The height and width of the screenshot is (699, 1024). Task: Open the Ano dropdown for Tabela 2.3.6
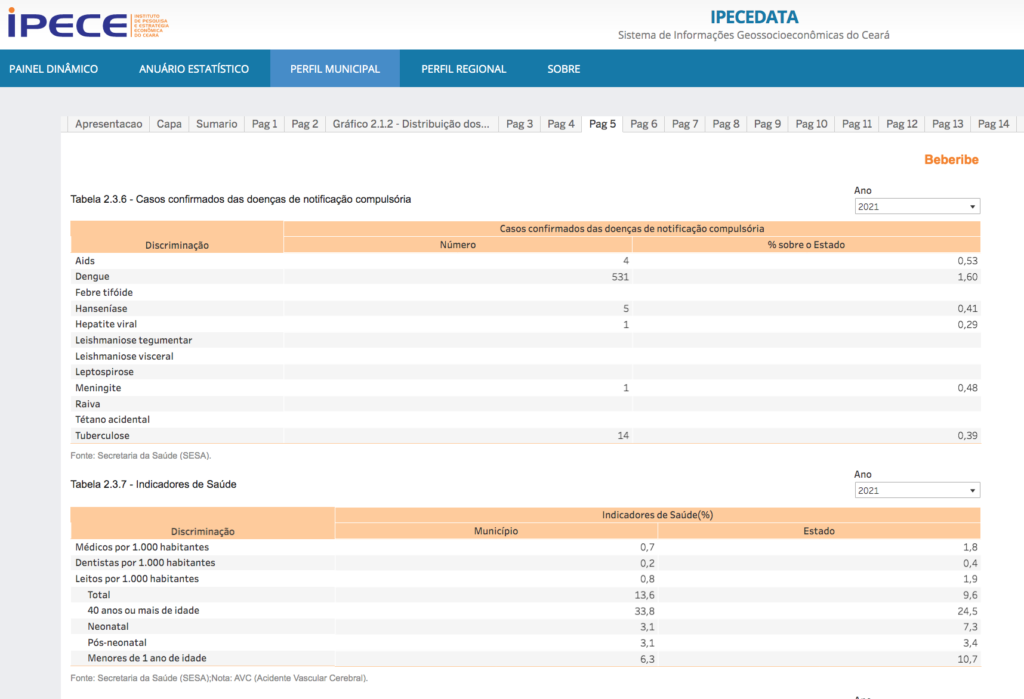tap(917, 206)
